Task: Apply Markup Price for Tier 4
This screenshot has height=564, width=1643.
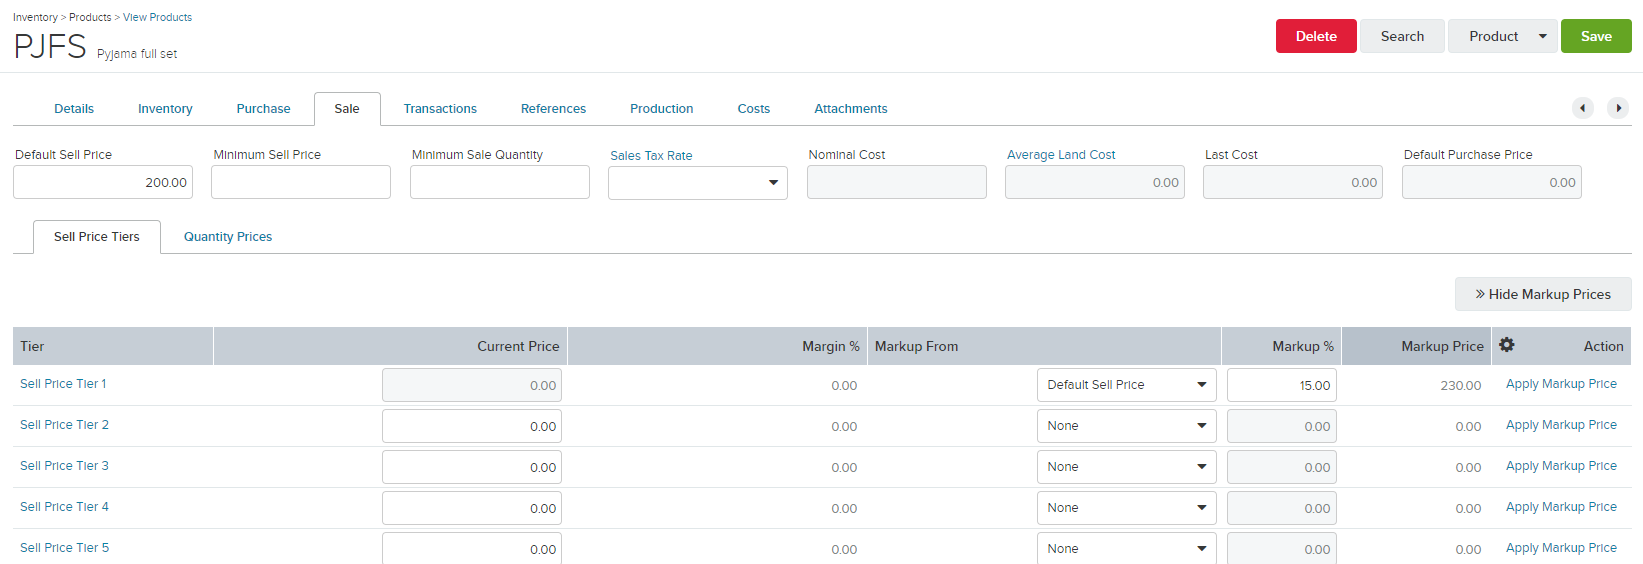Action: tap(1561, 507)
